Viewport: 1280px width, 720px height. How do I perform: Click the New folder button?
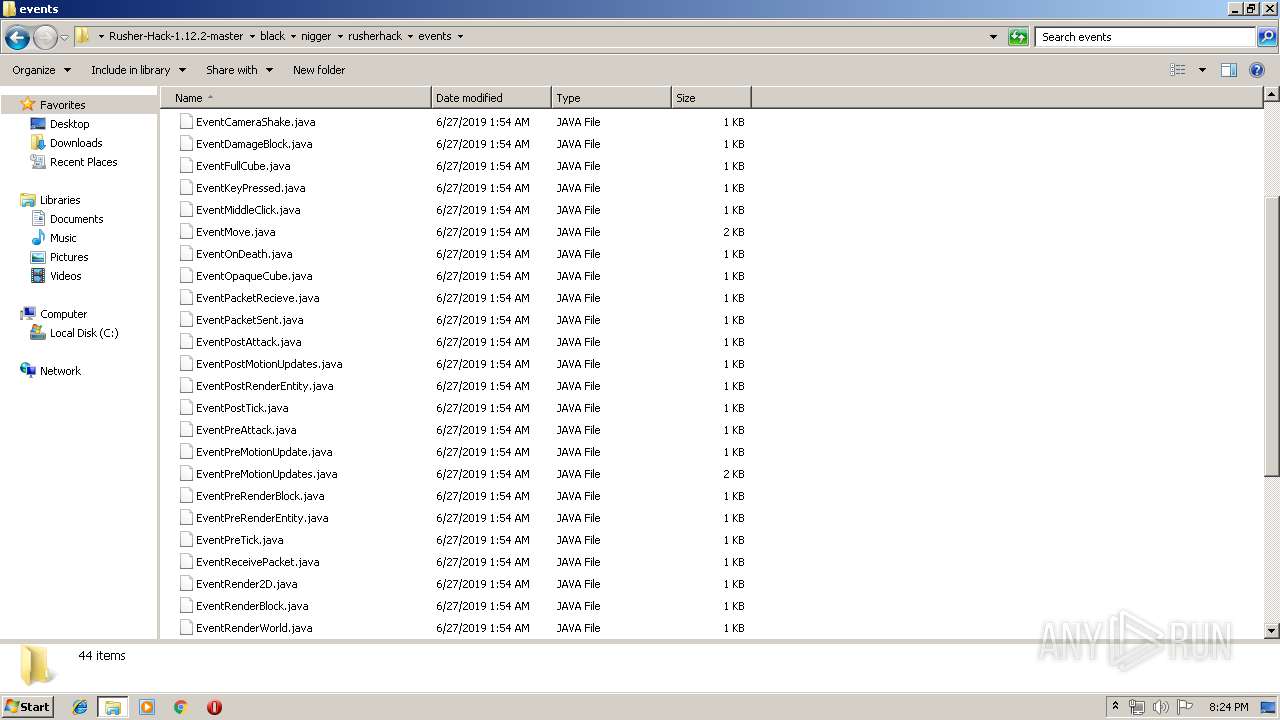pyautogui.click(x=319, y=70)
